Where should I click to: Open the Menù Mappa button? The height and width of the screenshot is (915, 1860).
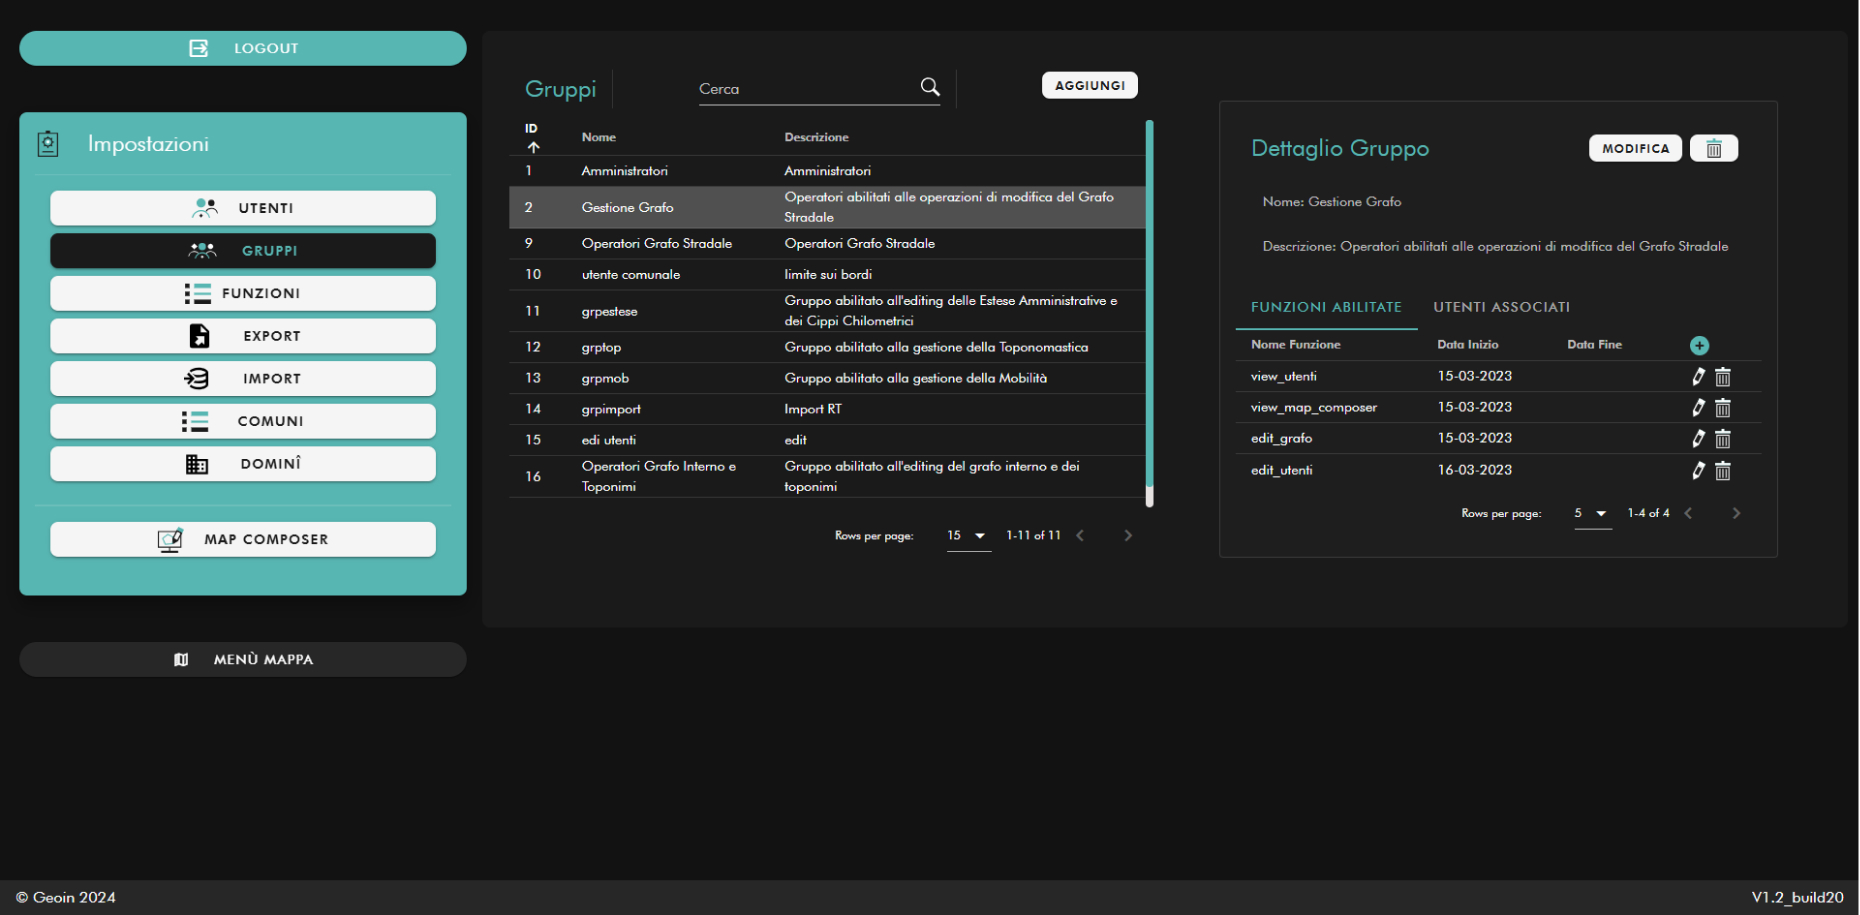(243, 659)
